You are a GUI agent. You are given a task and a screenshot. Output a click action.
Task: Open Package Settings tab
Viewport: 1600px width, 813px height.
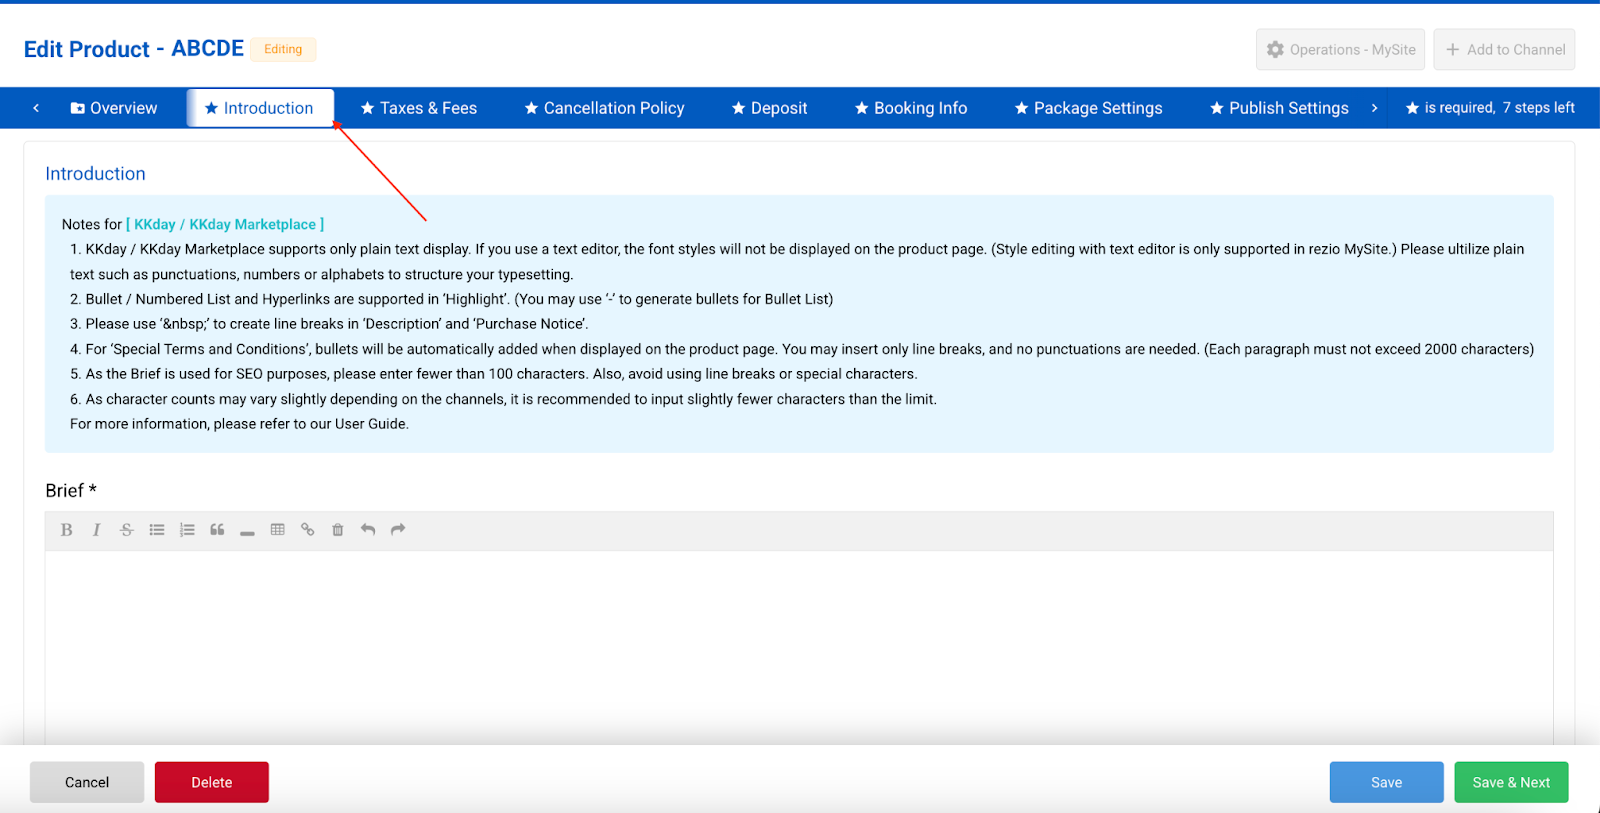click(x=1089, y=108)
